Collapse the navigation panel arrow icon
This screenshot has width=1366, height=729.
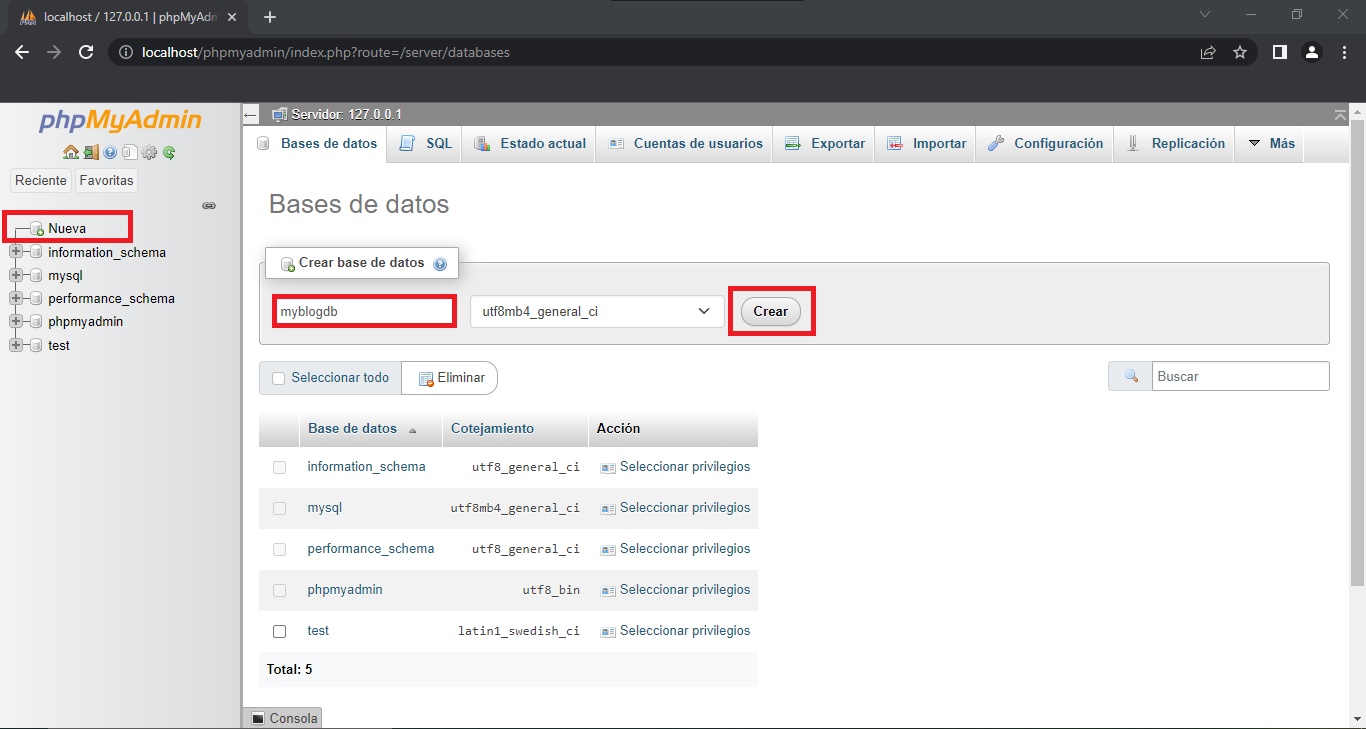coord(251,115)
